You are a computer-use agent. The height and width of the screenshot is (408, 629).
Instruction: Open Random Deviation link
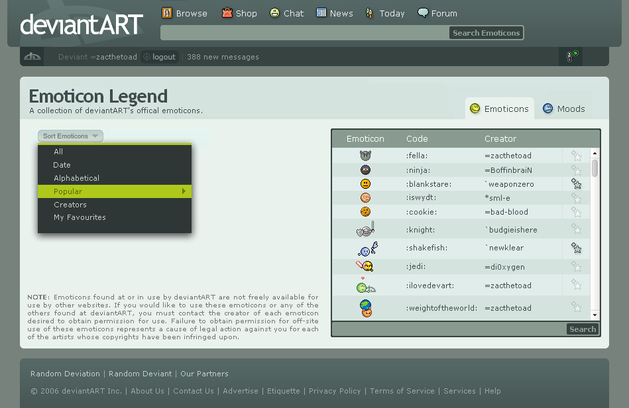click(65, 373)
